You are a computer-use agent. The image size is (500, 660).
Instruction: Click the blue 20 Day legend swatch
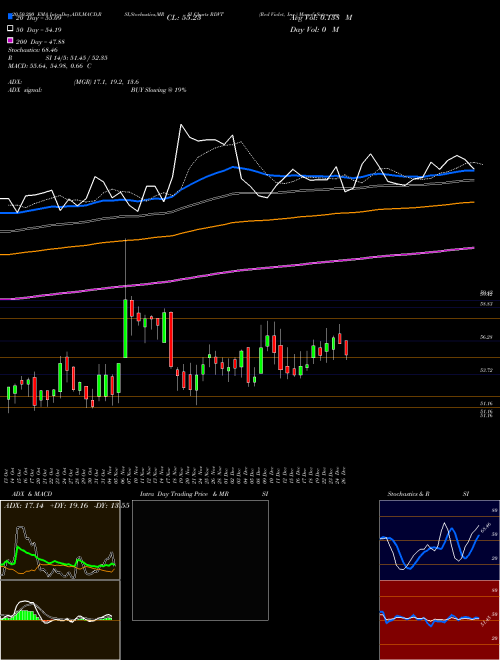[x=10, y=17]
